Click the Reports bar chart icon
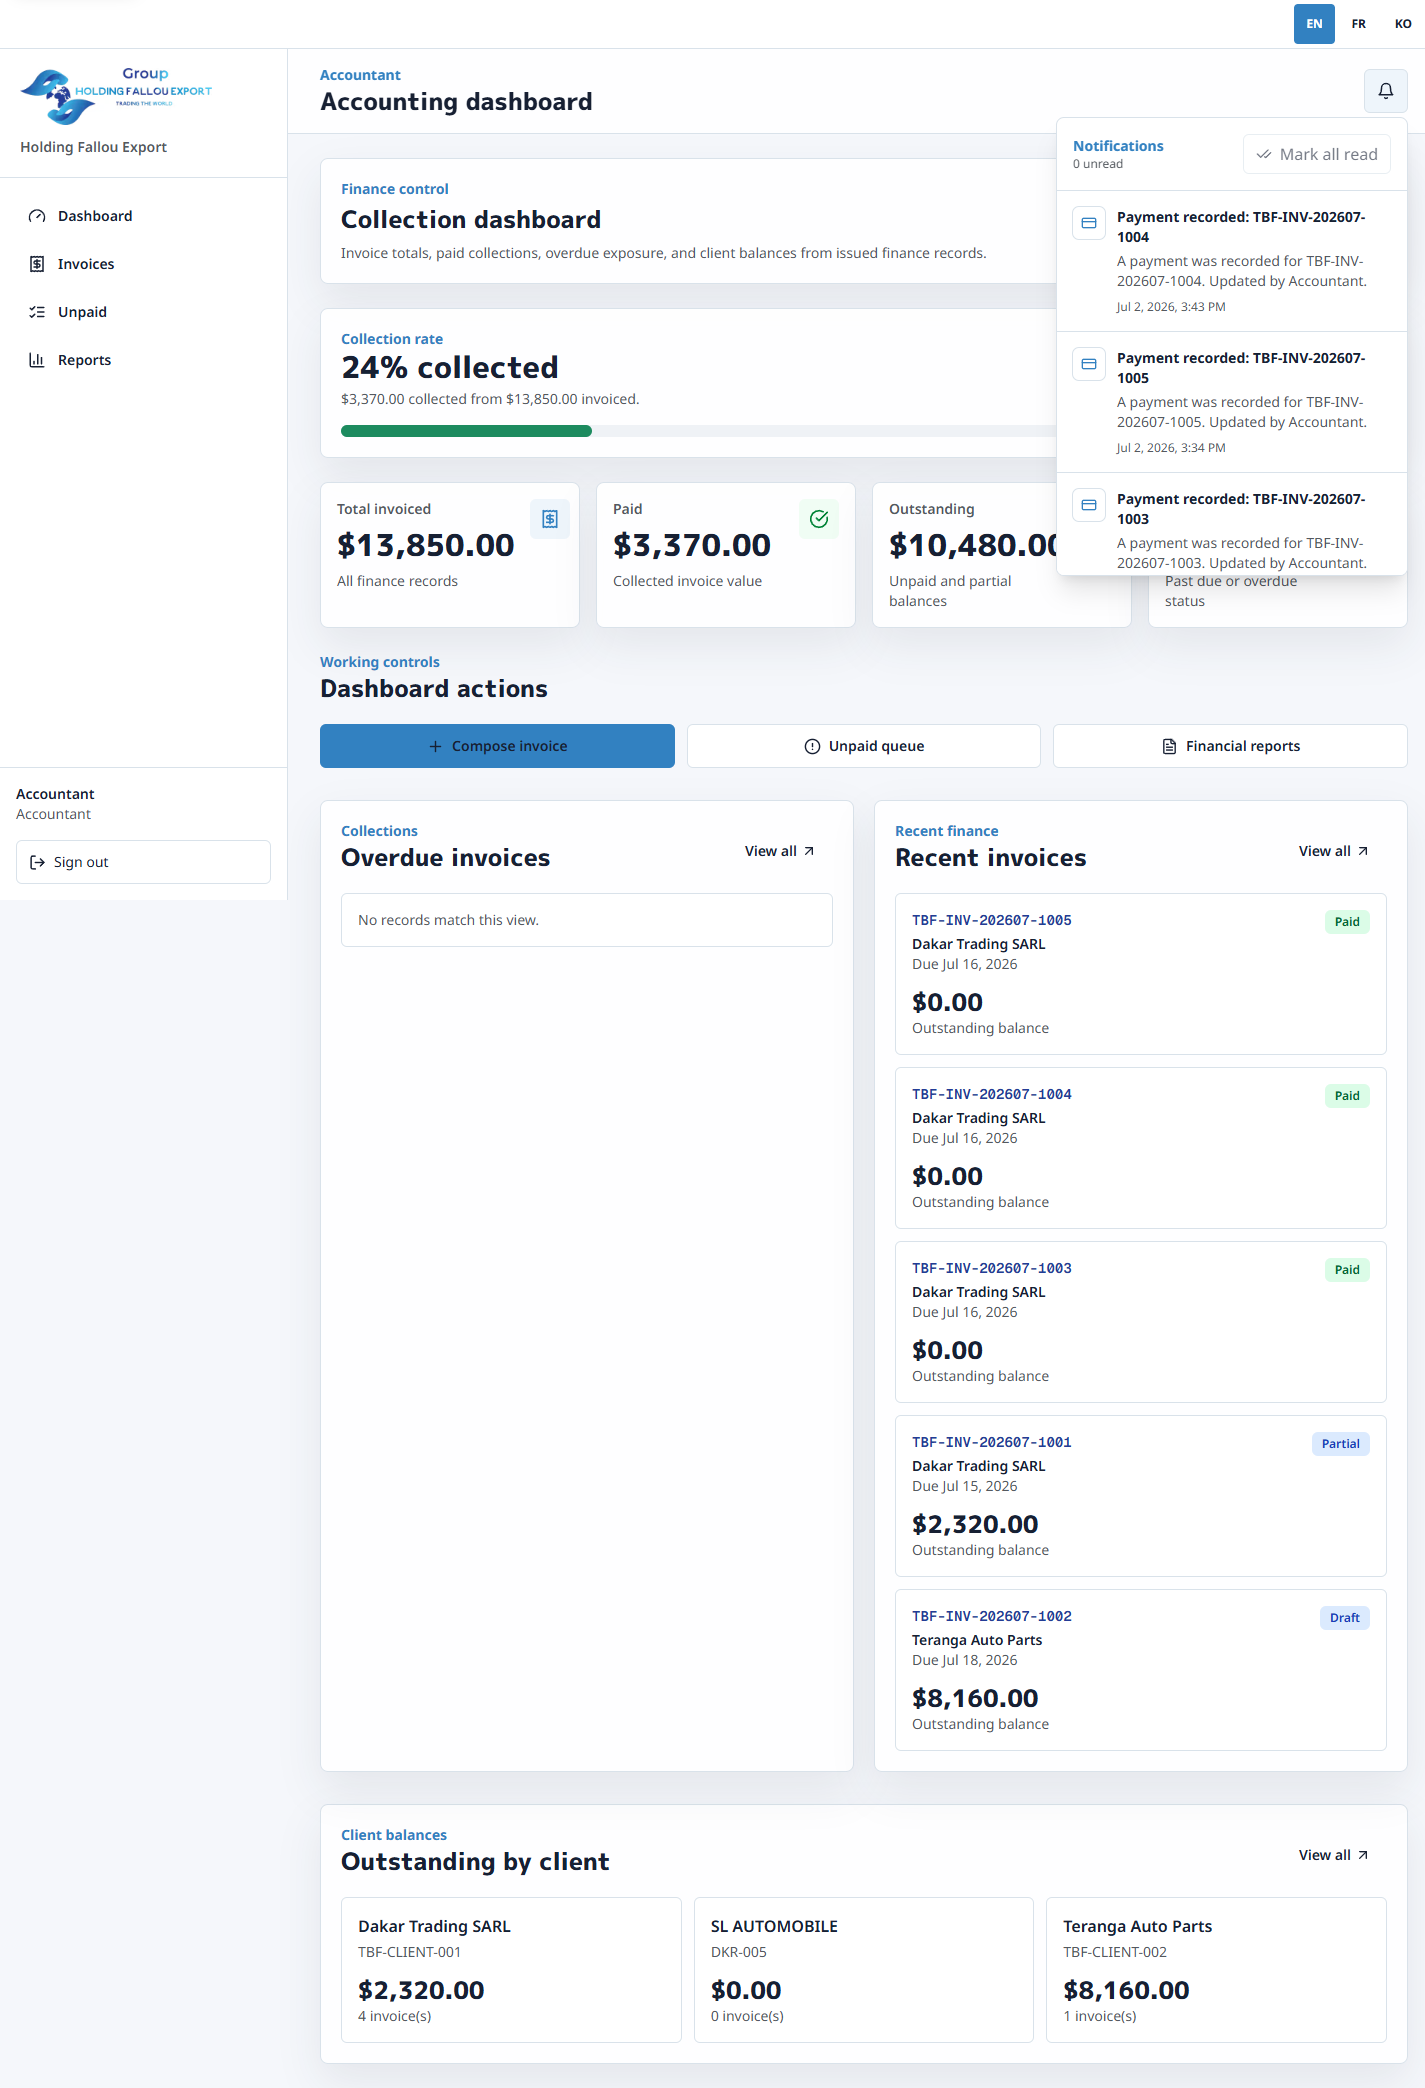Screen dimensions: 1425x2088 click(x=37, y=360)
